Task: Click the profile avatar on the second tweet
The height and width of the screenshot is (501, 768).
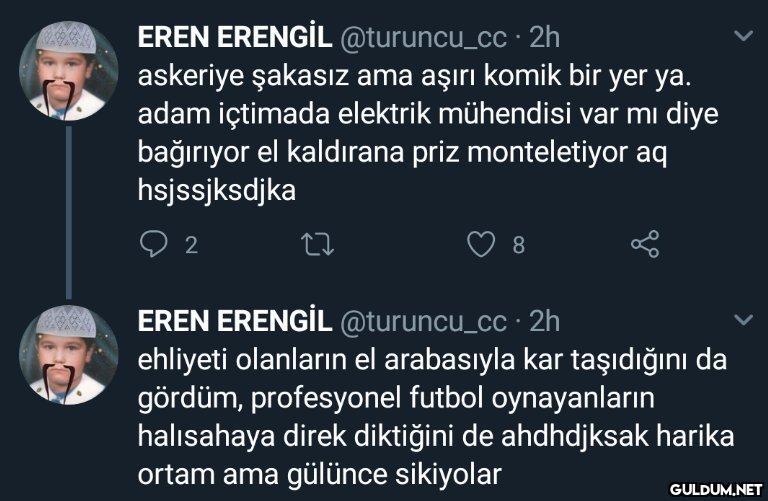Action: [70, 355]
